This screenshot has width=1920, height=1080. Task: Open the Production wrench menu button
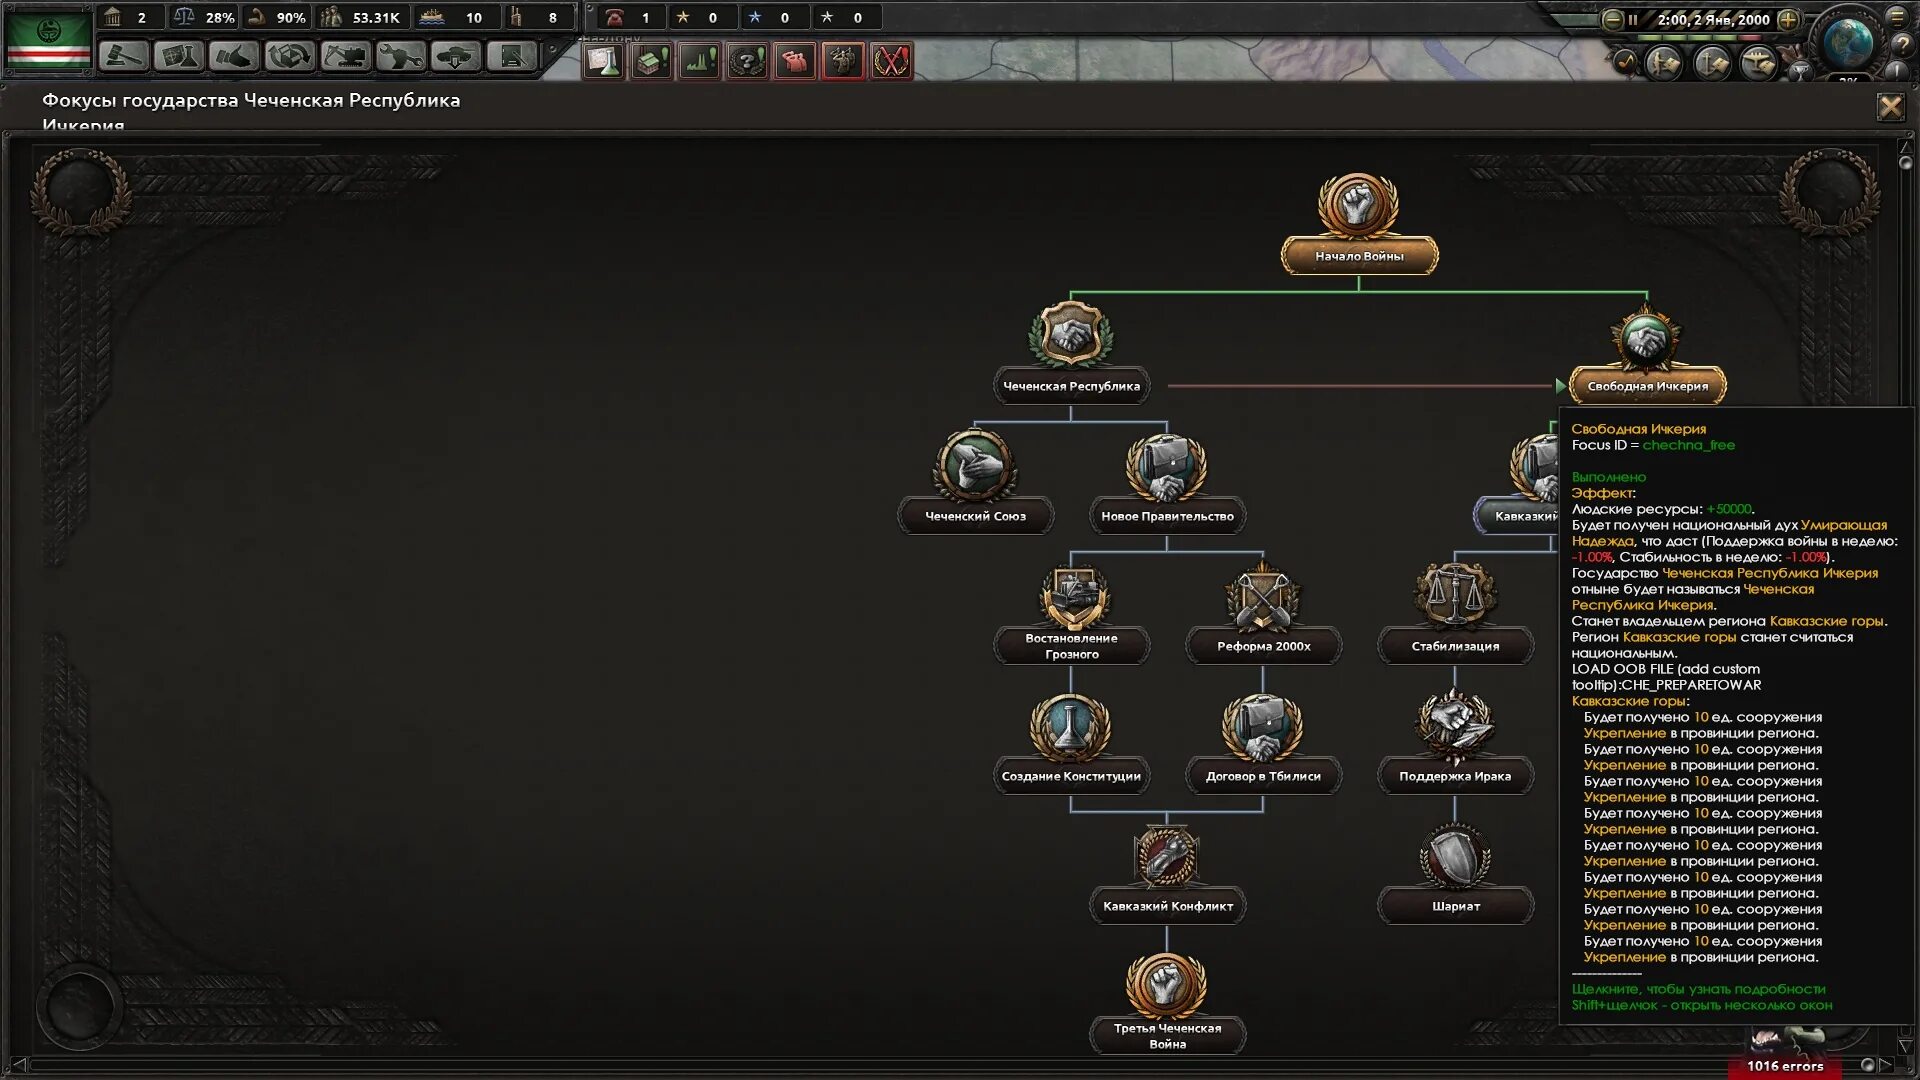400,57
